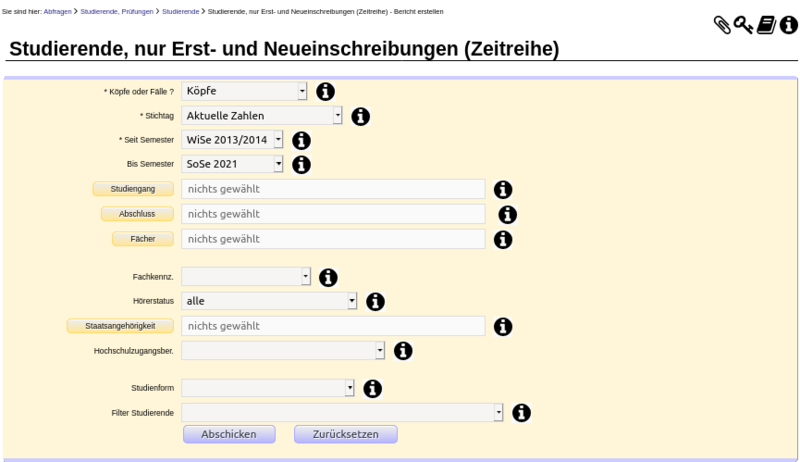The width and height of the screenshot is (800, 462).
Task: Open Bis Semester dropdown SoSe 2021
Action: [x=232, y=164]
